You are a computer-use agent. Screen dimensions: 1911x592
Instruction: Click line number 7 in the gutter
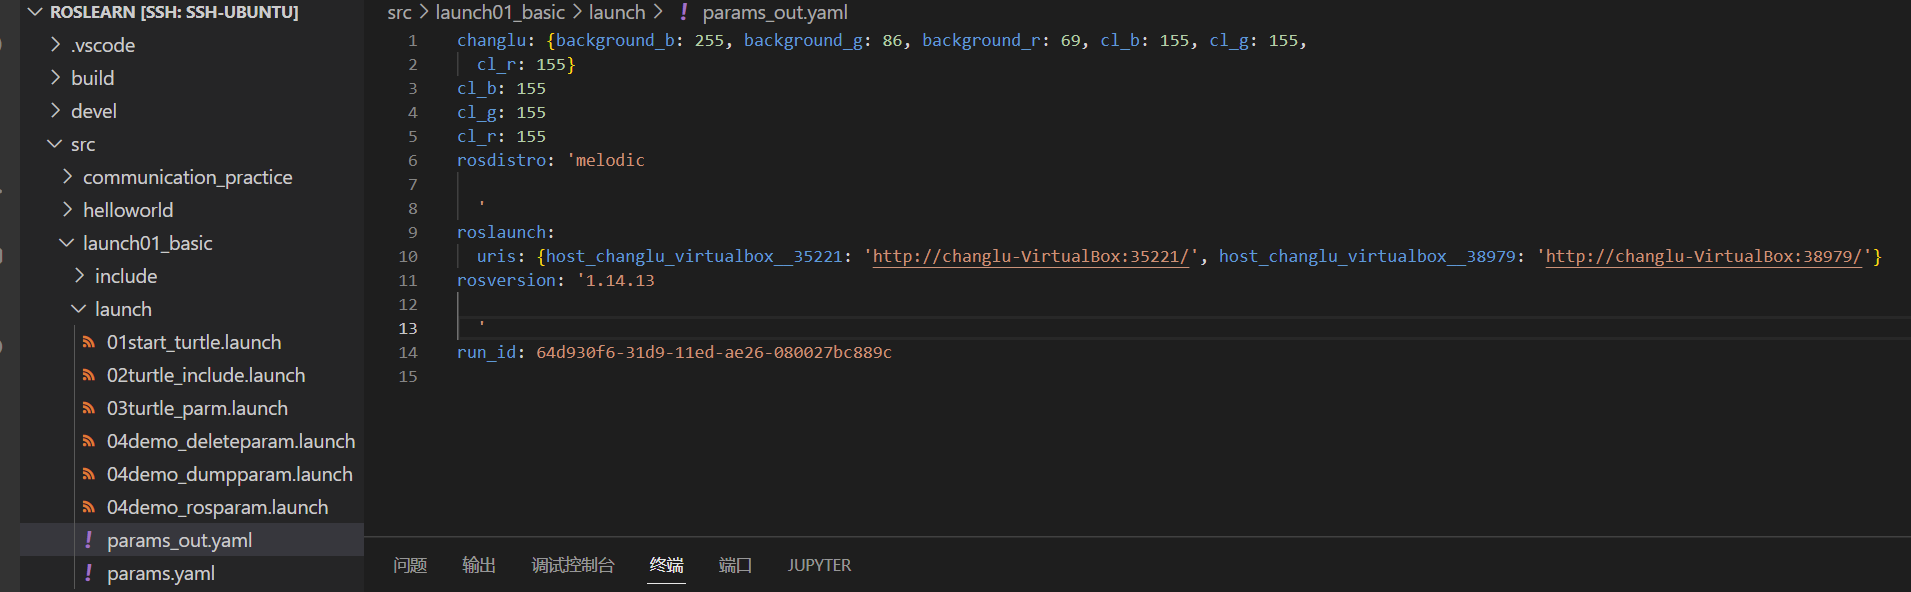[412, 185]
